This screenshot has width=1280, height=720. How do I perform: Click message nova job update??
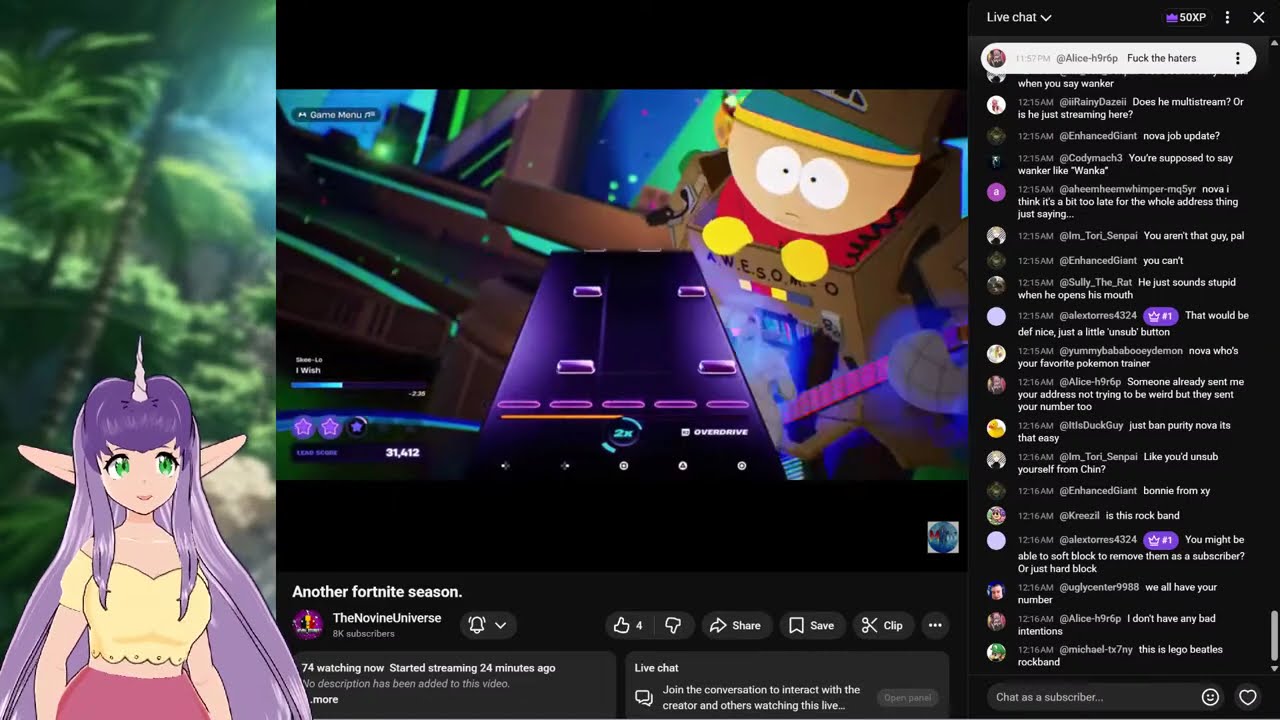[1181, 136]
